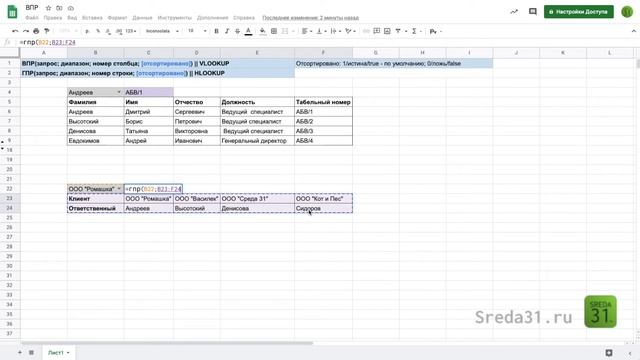Click the horizontal scrollbar
The height and width of the screenshot is (360, 640).
point(167,343)
